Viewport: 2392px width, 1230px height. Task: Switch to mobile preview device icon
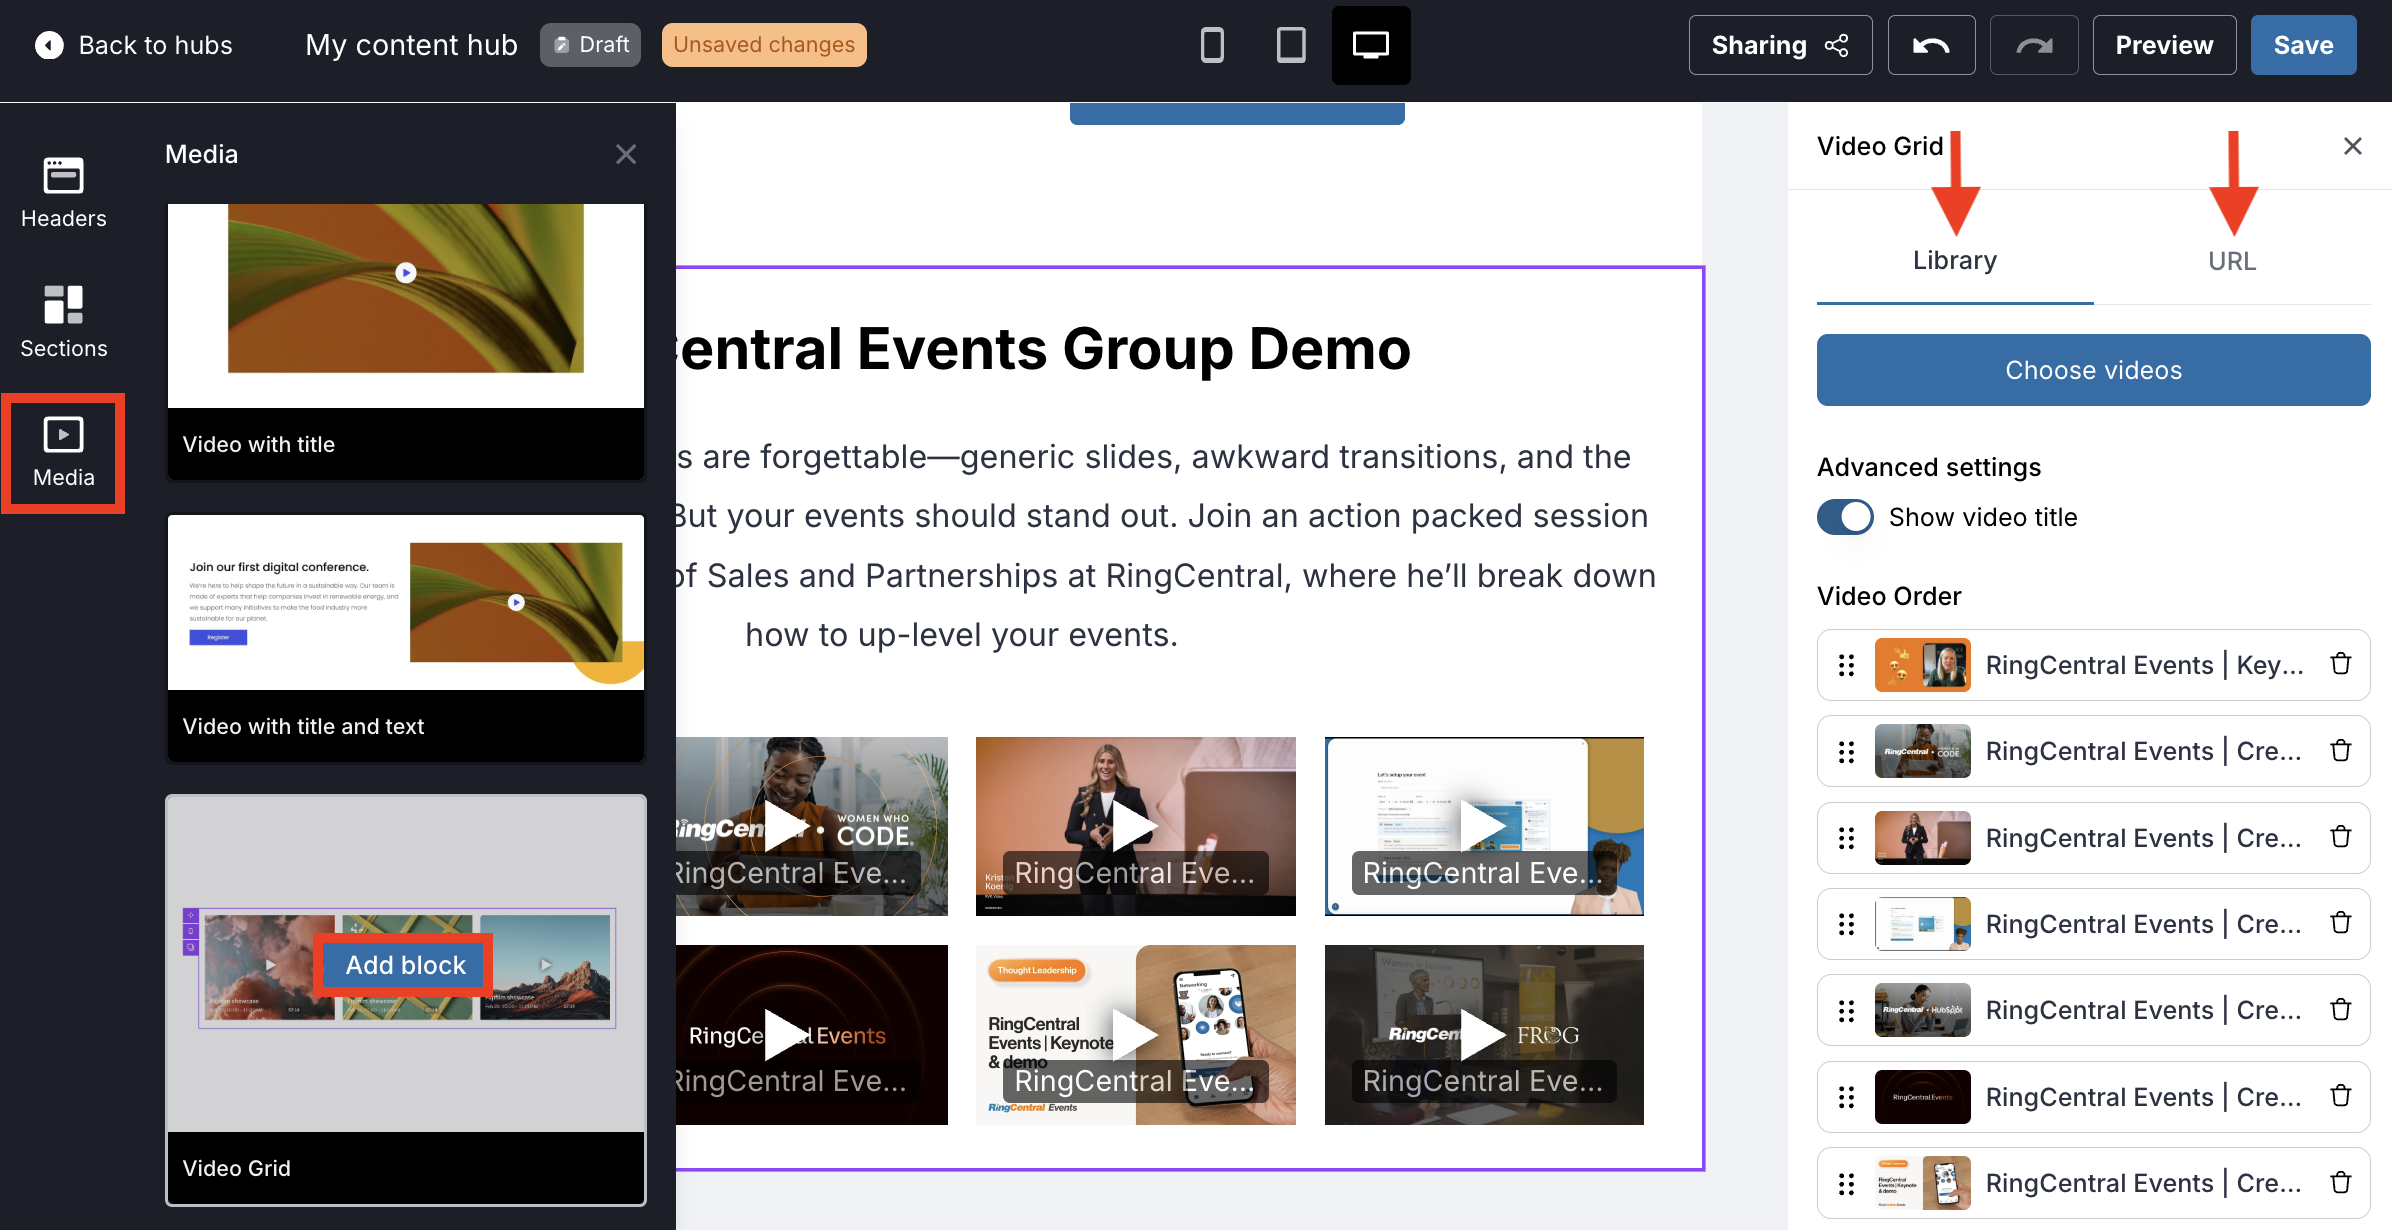[x=1212, y=45]
